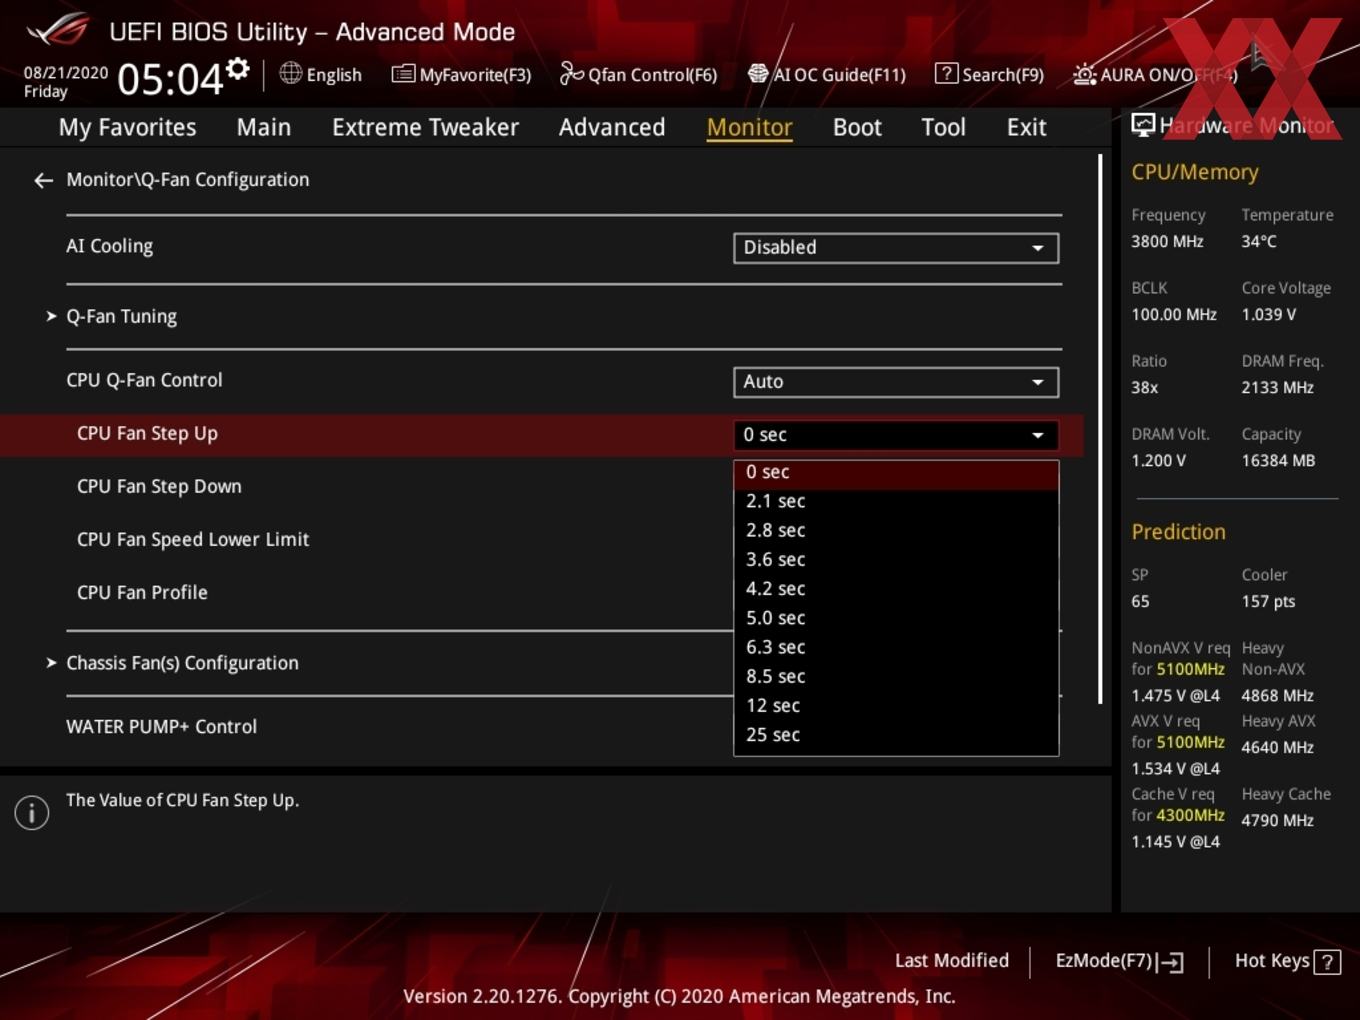The height and width of the screenshot is (1020, 1360).
Task: Click the 16384 MB capacity value
Action: tap(1278, 461)
